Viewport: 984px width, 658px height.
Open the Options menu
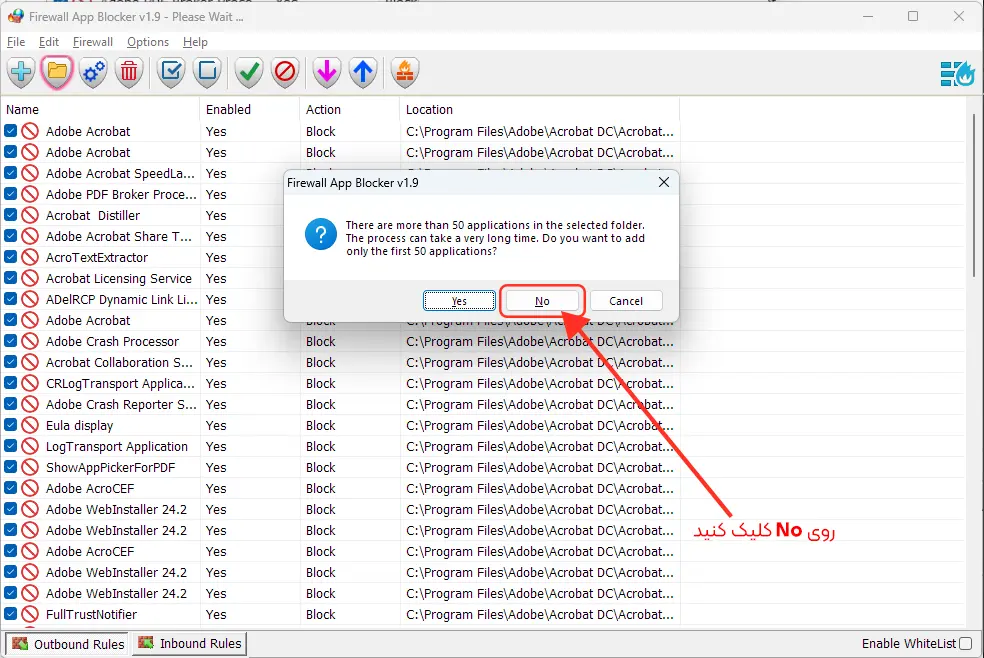pos(147,42)
